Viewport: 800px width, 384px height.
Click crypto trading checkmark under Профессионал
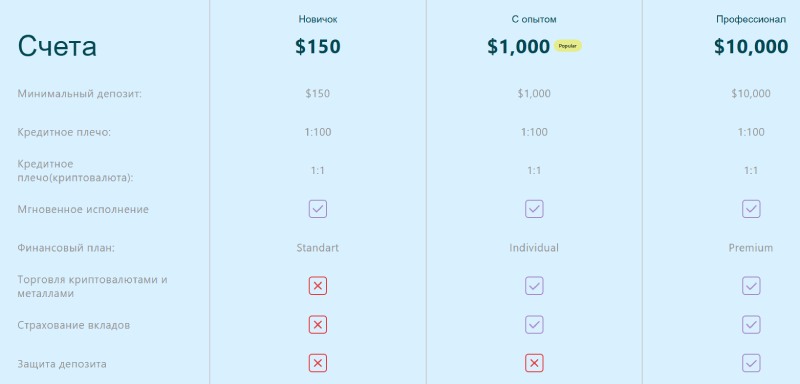751,286
